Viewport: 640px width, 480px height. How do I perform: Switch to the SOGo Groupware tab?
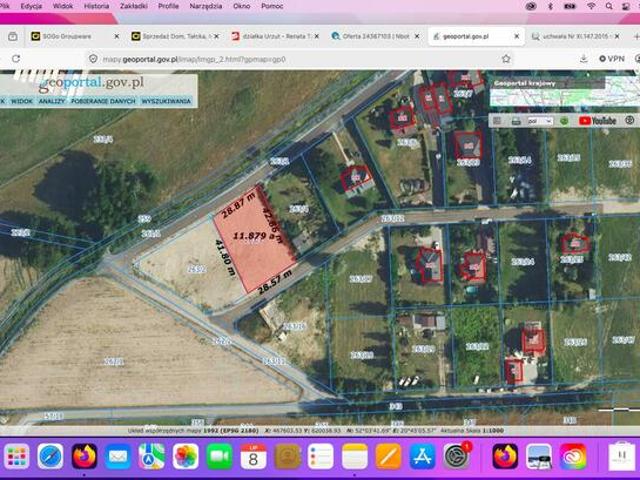[67, 36]
